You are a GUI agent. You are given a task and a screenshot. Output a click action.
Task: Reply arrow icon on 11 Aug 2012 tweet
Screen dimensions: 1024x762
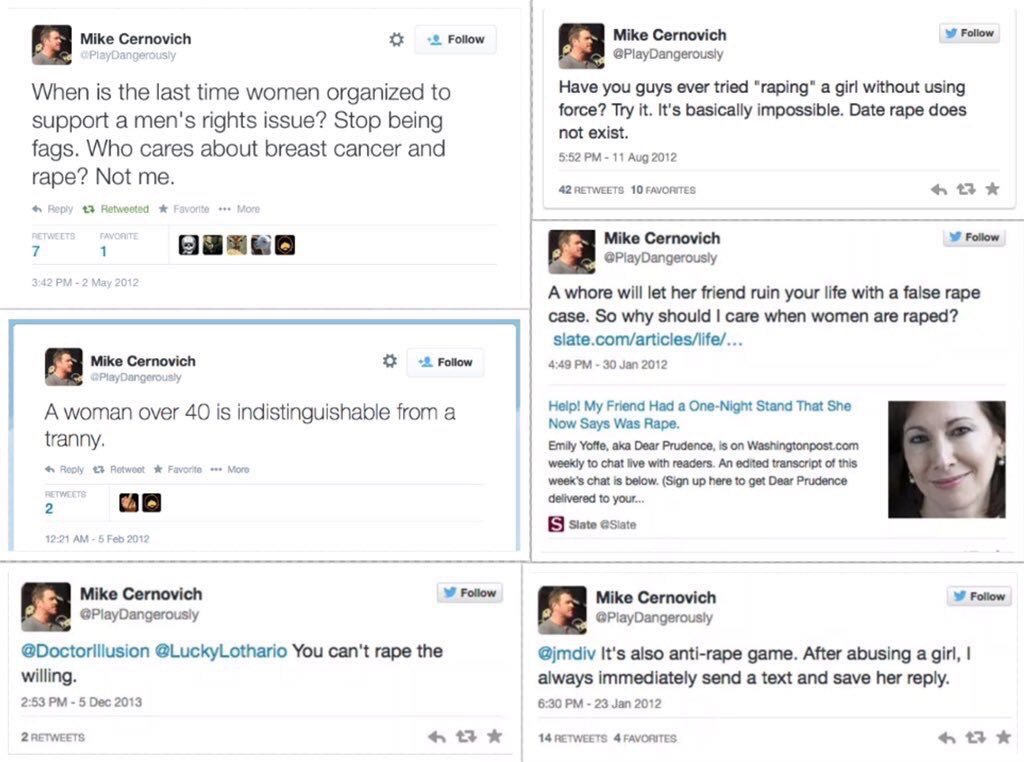click(x=938, y=189)
